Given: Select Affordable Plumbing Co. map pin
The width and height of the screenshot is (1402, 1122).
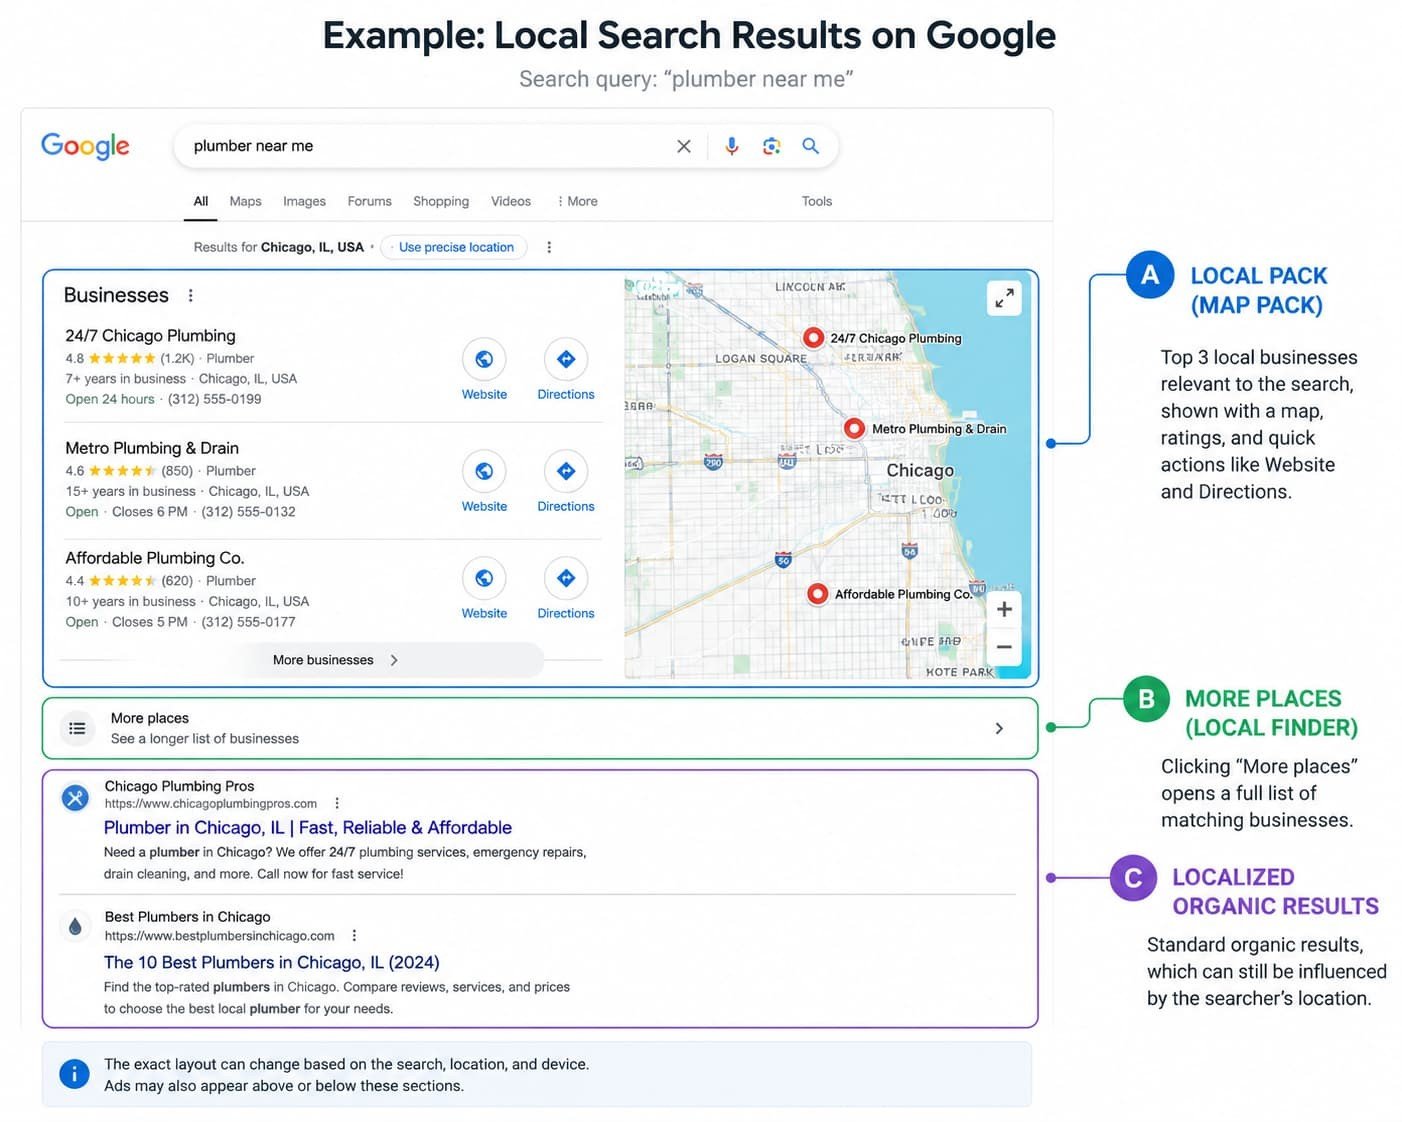Looking at the screenshot, I should pos(817,594).
